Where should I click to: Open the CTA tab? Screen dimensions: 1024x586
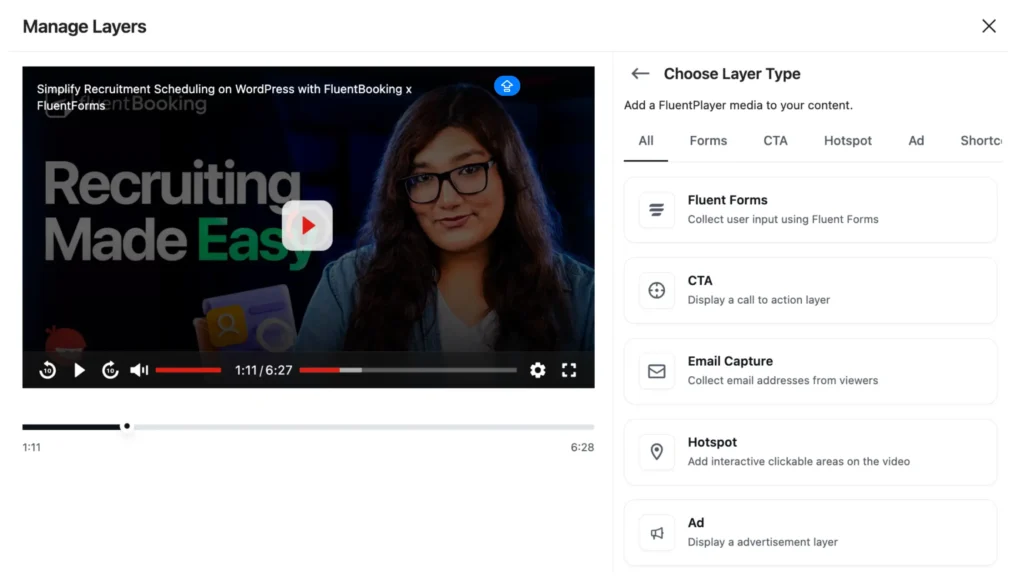[775, 141]
